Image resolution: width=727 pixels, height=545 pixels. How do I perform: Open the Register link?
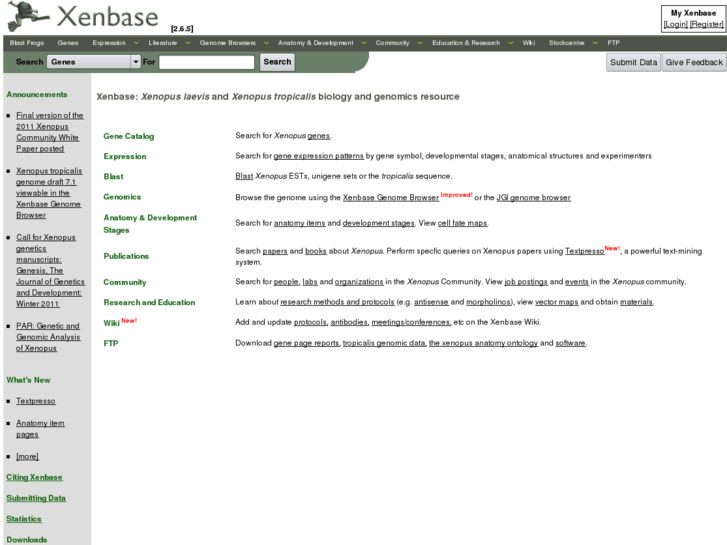click(706, 24)
